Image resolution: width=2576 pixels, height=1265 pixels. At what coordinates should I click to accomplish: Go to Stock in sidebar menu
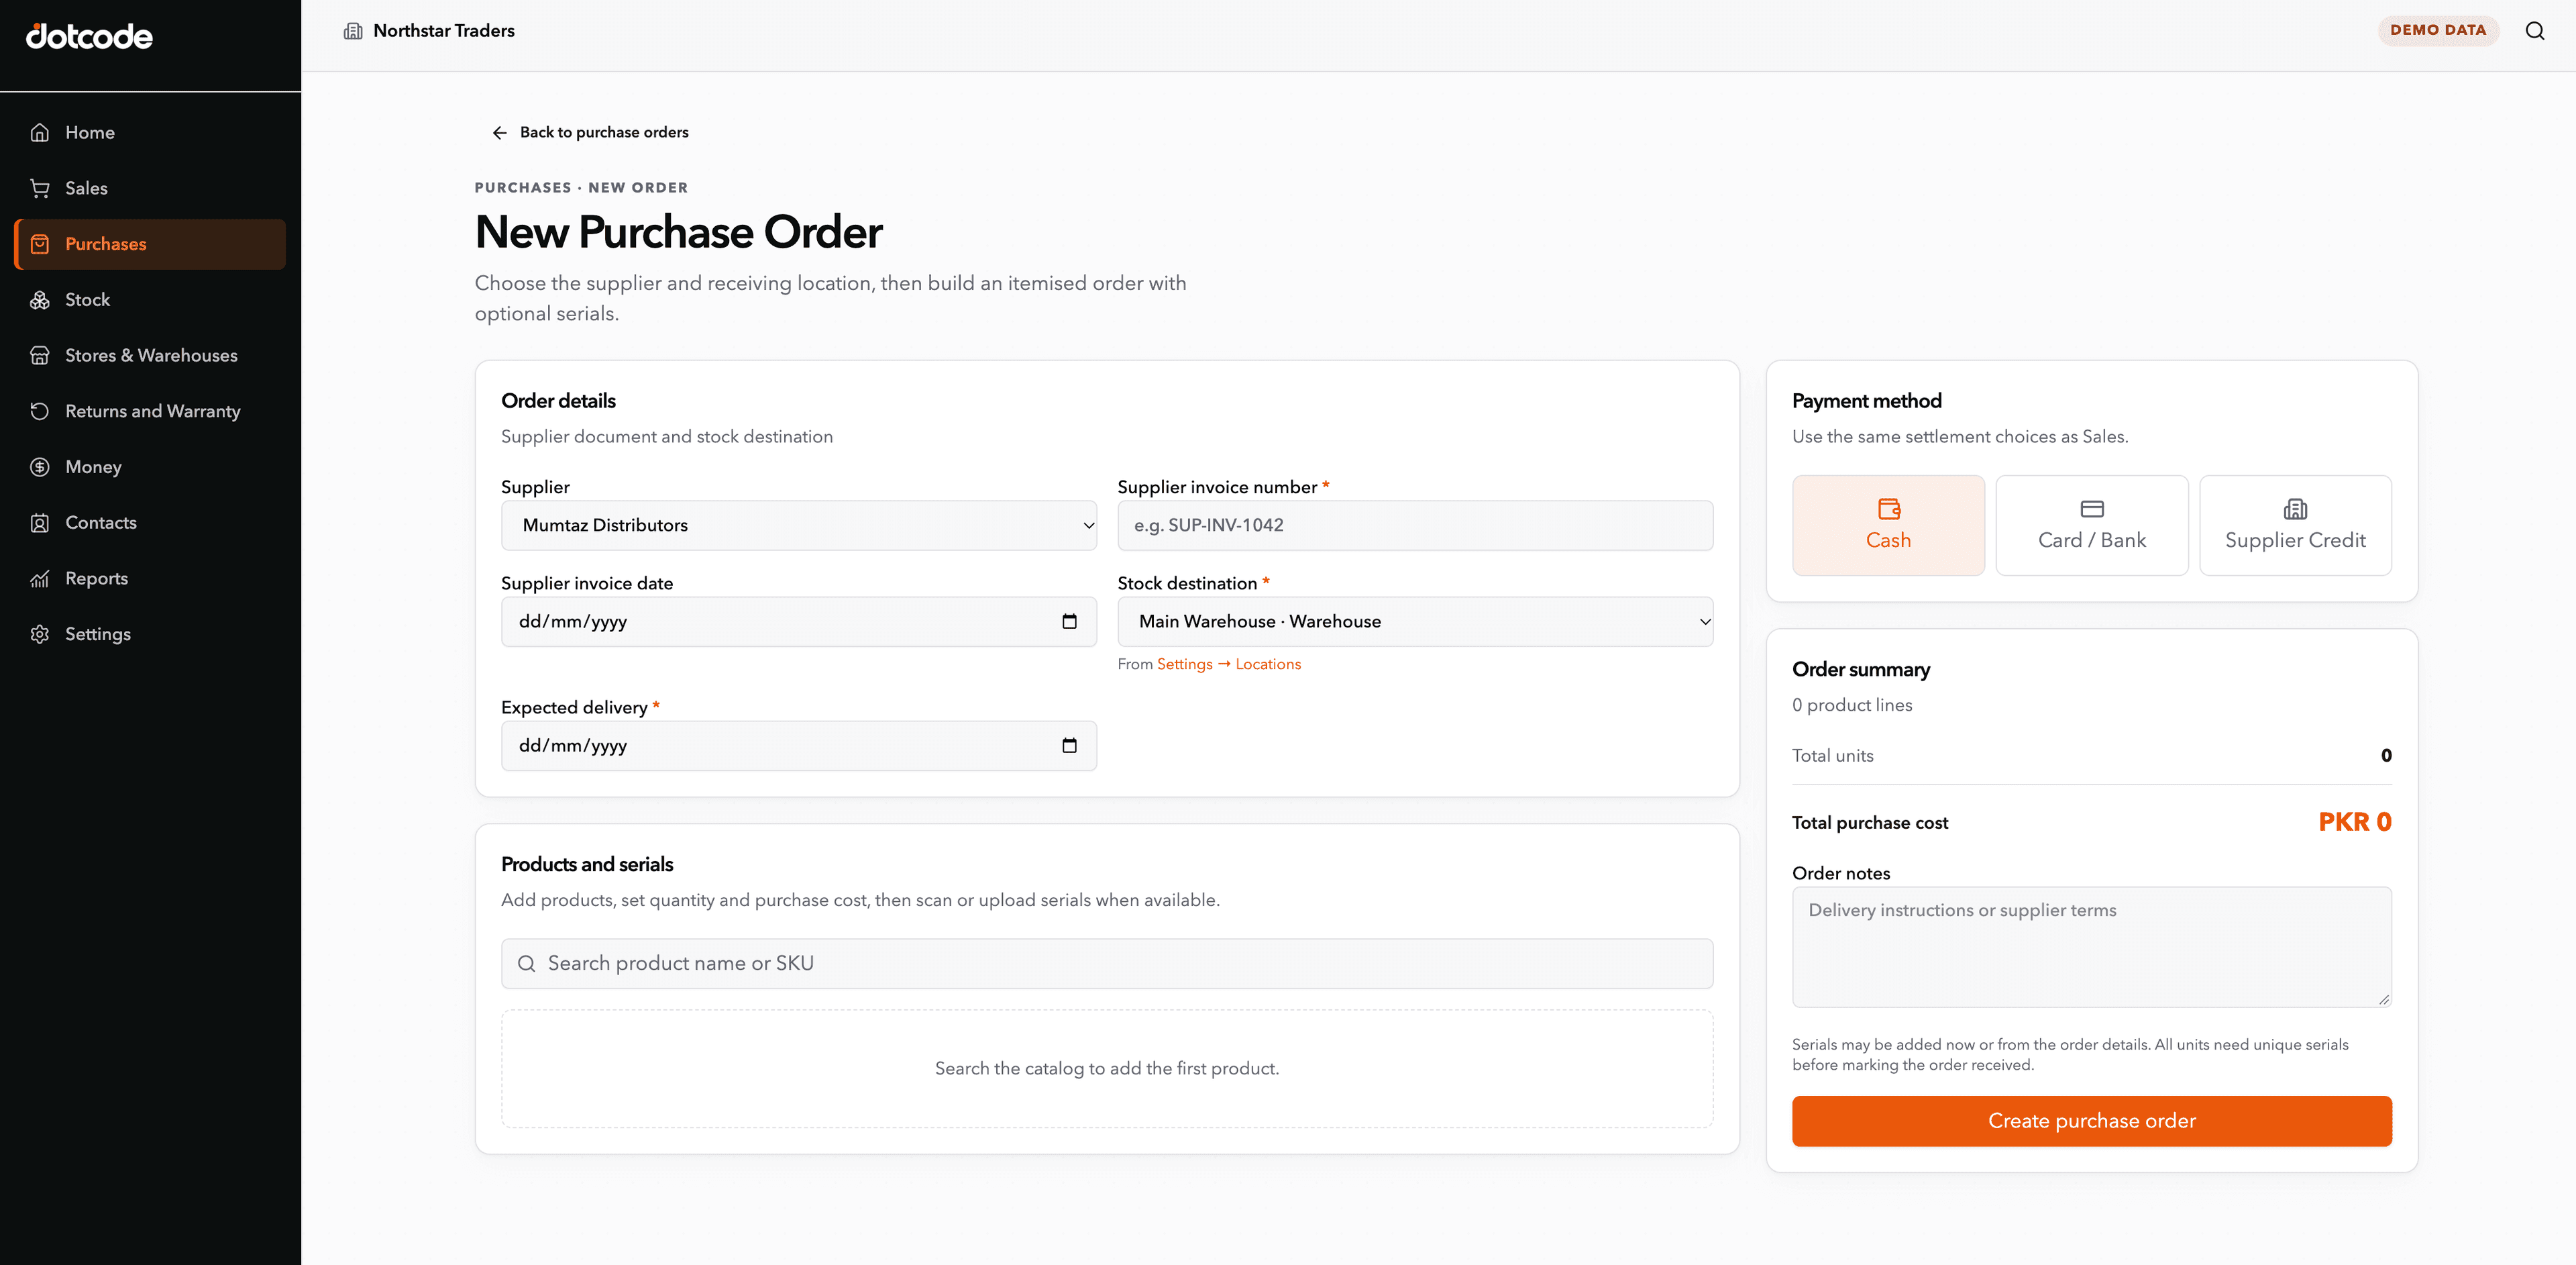click(x=150, y=300)
